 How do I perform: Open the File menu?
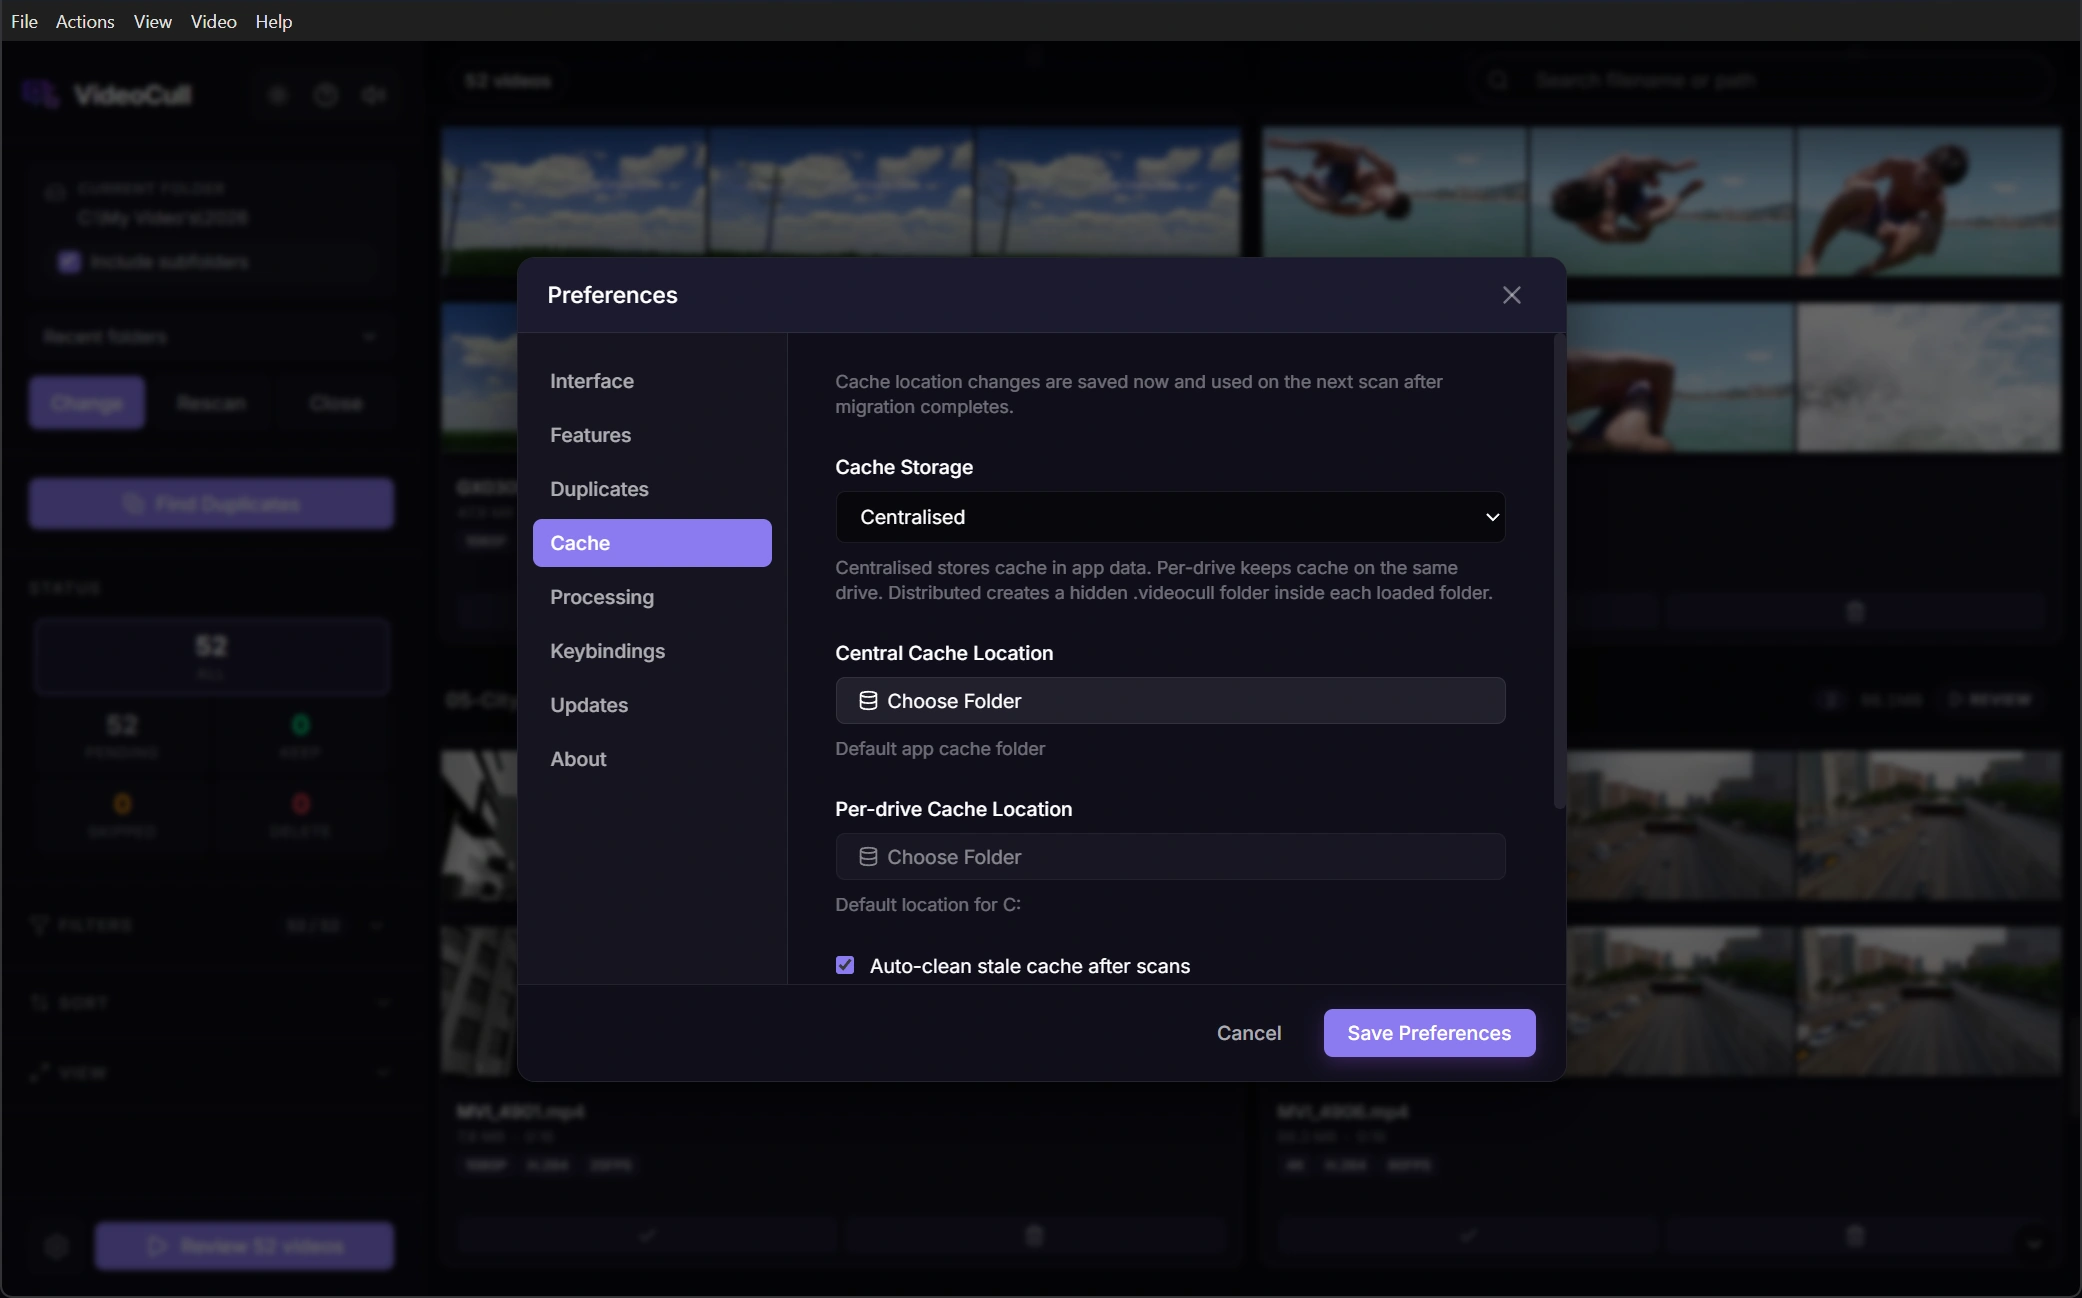tap(24, 21)
